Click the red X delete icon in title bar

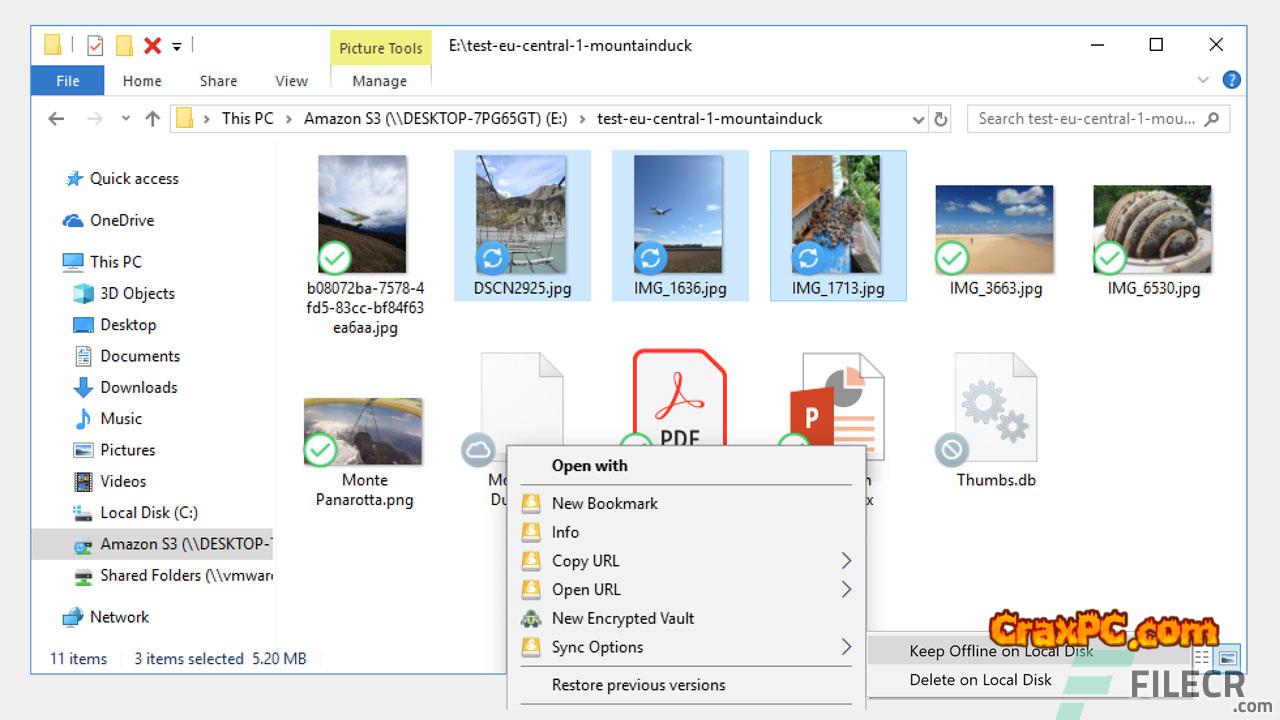click(152, 45)
